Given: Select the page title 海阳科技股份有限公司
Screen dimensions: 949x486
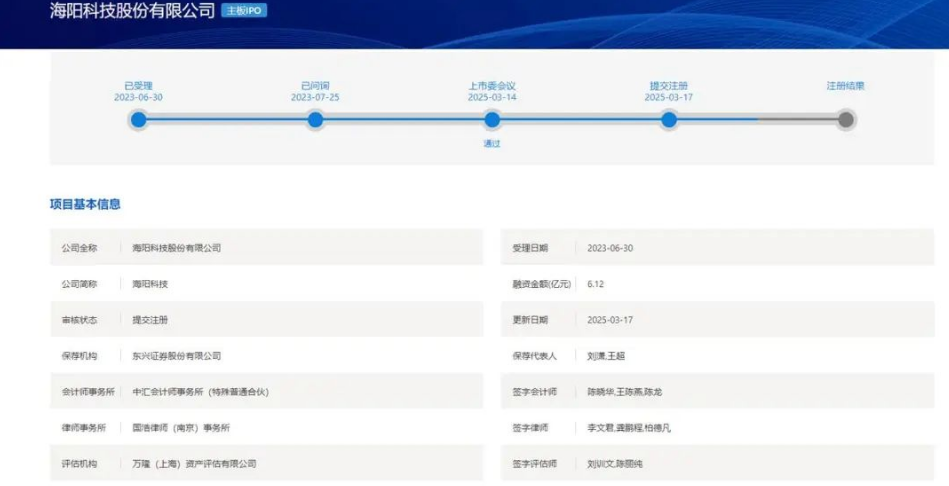Looking at the screenshot, I should pyautogui.click(x=132, y=10).
